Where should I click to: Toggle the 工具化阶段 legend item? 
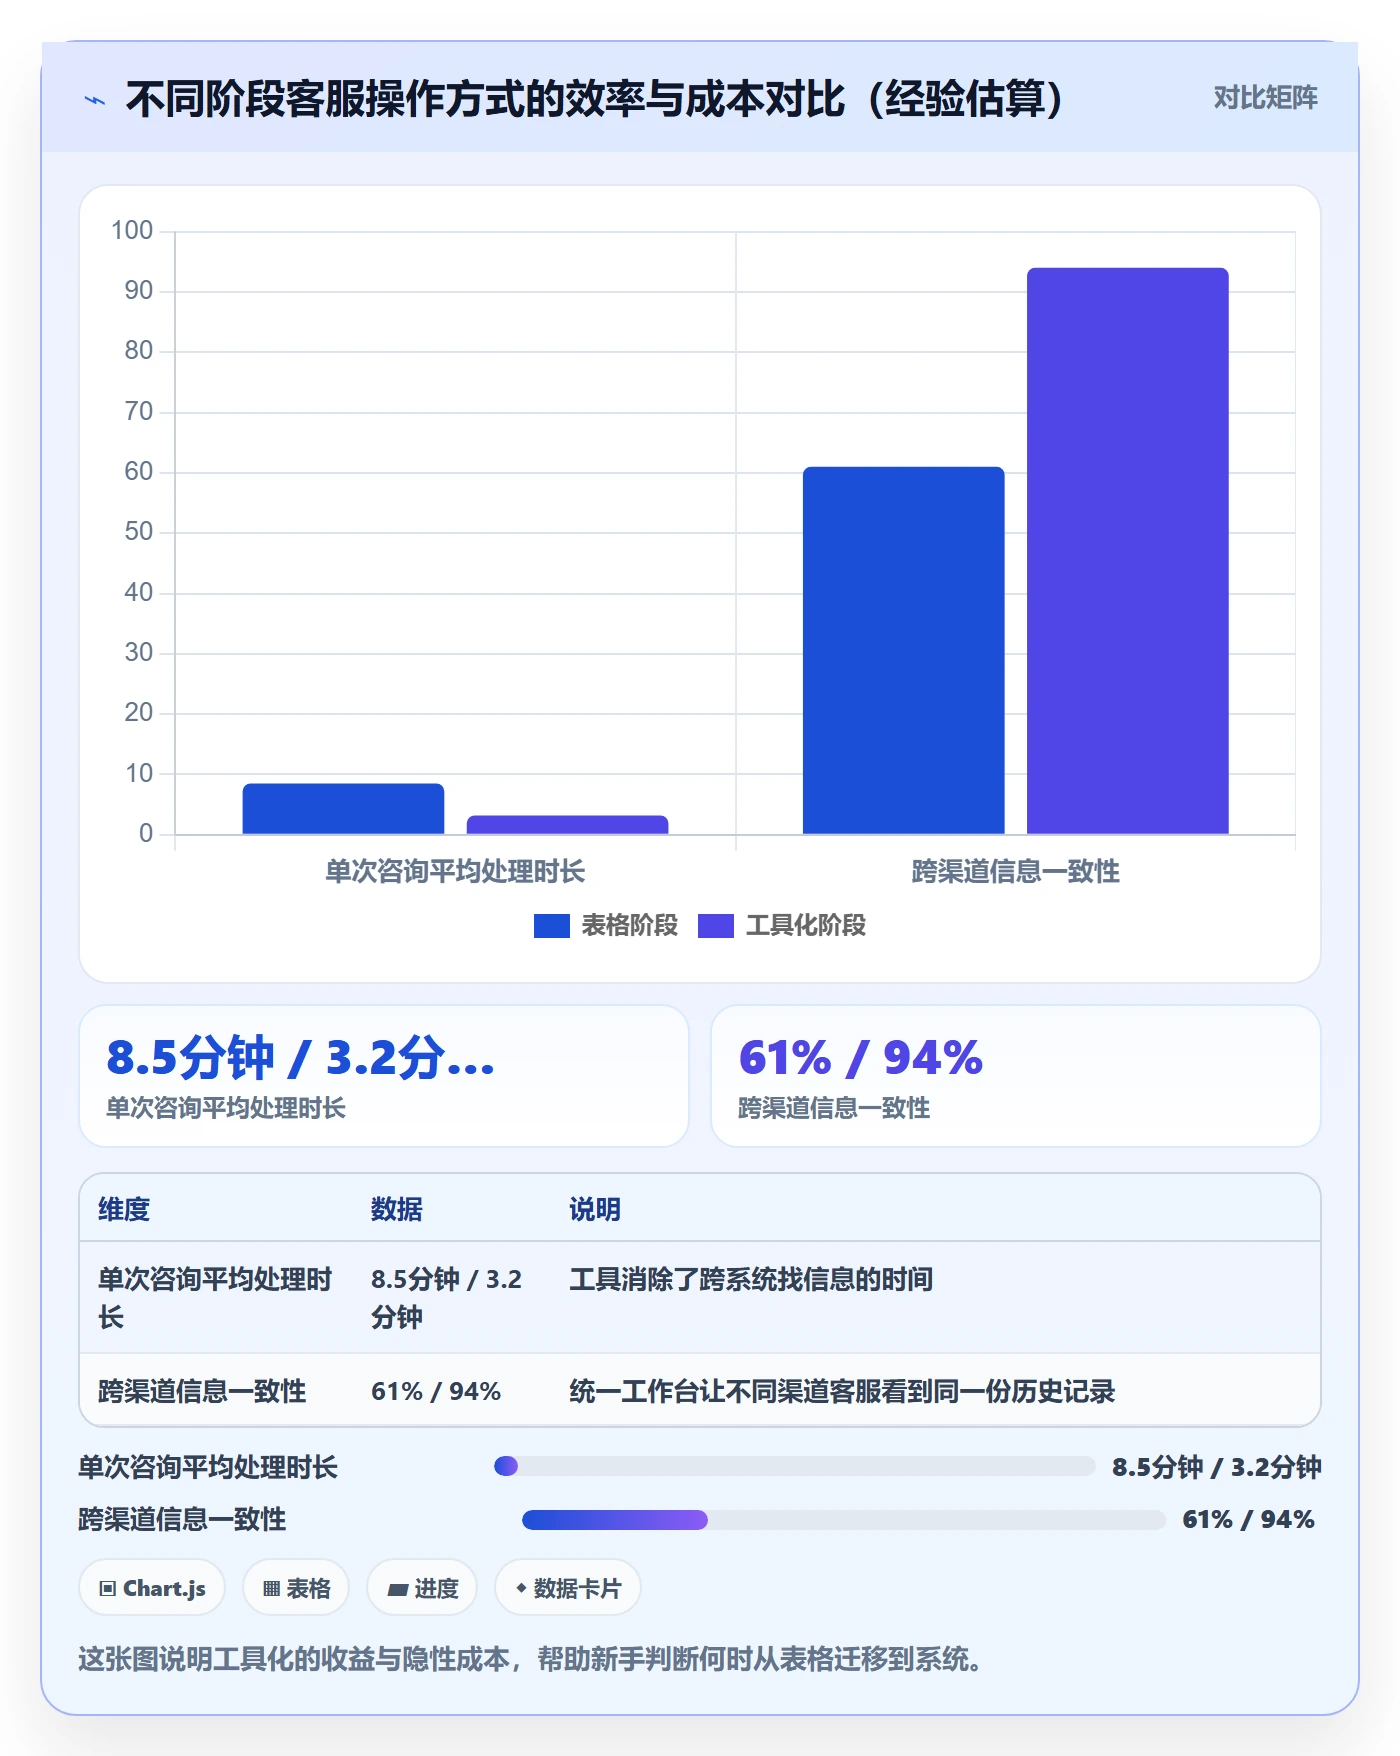point(782,926)
